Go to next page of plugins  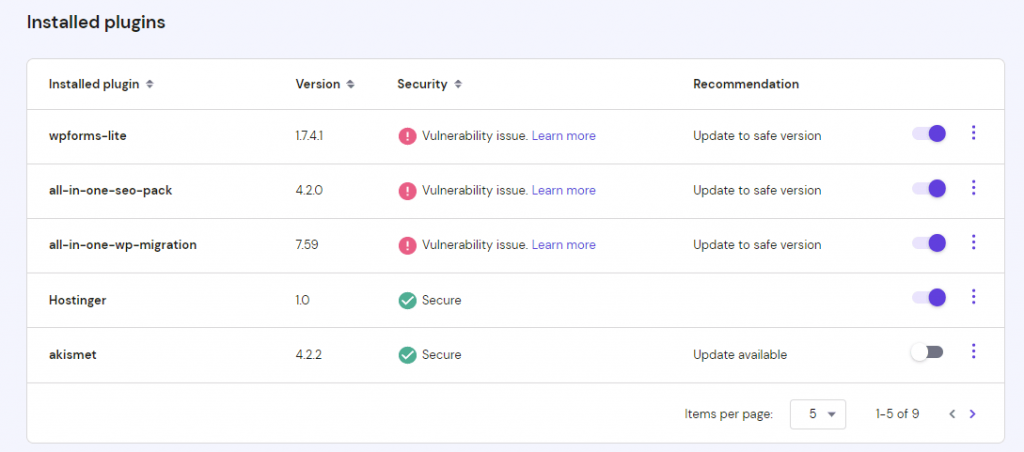972,413
